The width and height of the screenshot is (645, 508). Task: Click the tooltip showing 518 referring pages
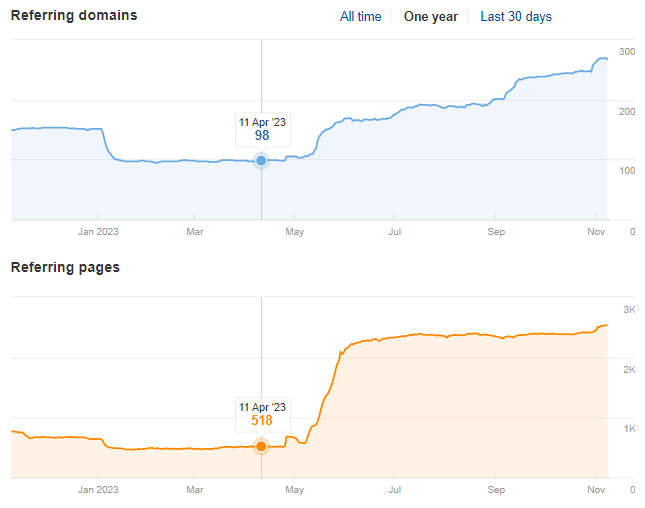pos(262,414)
